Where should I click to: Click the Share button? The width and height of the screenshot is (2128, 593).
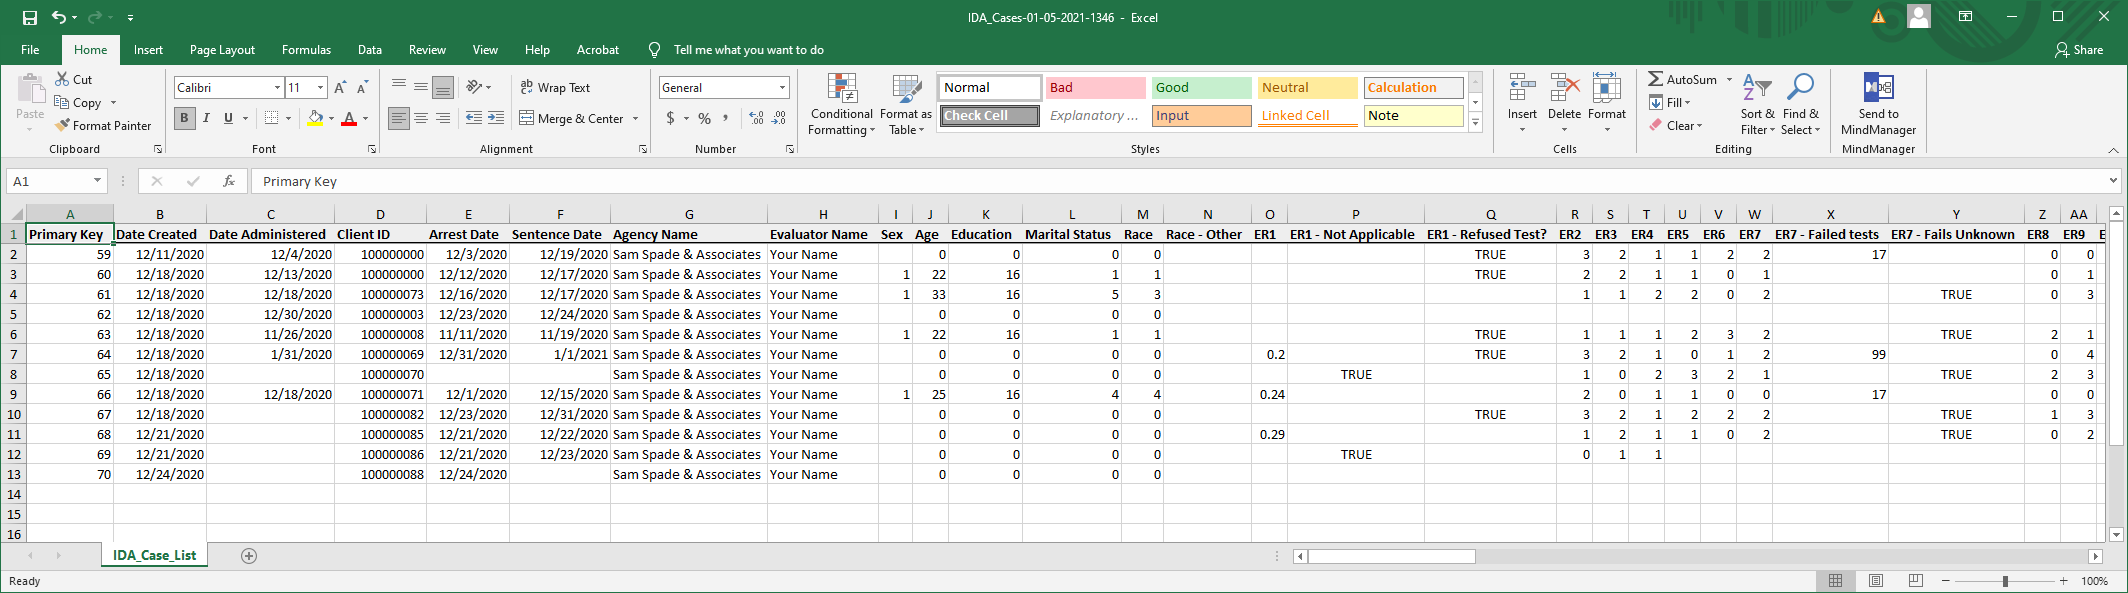2079,50
